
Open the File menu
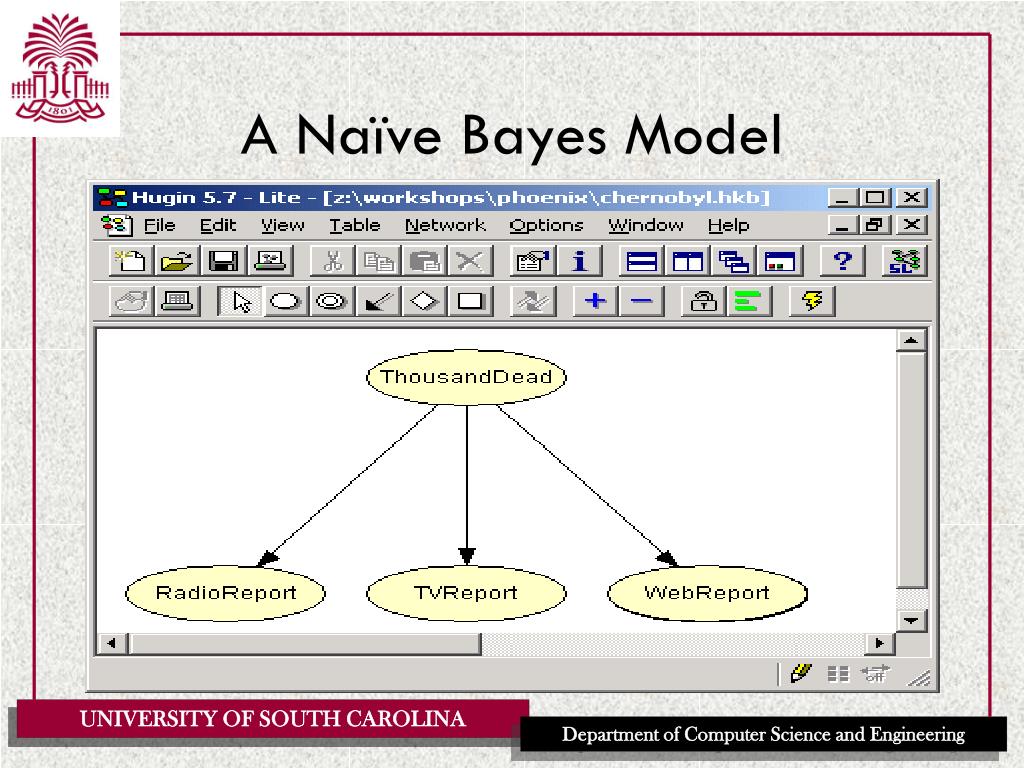159,225
